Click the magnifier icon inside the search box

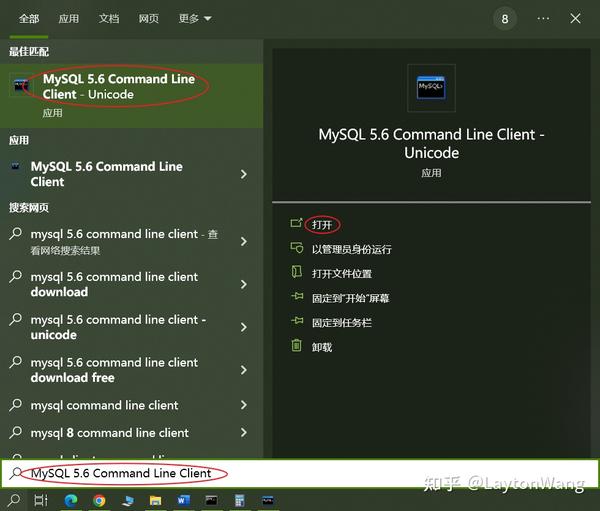(15, 473)
